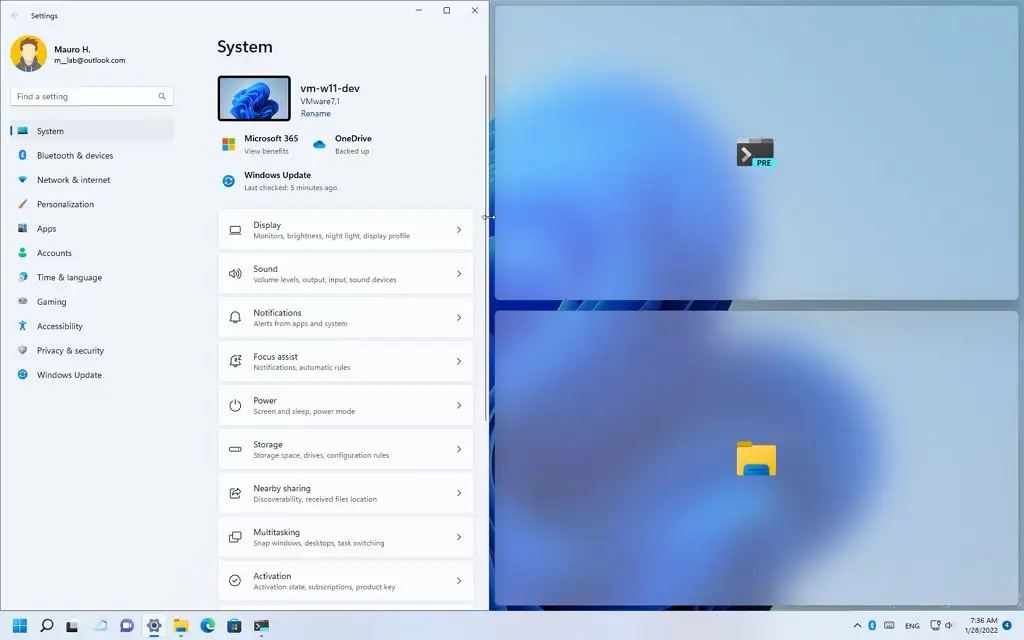This screenshot has height=640, width=1024.
Task: Open Bluetooth & devices settings
Action: (x=75, y=156)
